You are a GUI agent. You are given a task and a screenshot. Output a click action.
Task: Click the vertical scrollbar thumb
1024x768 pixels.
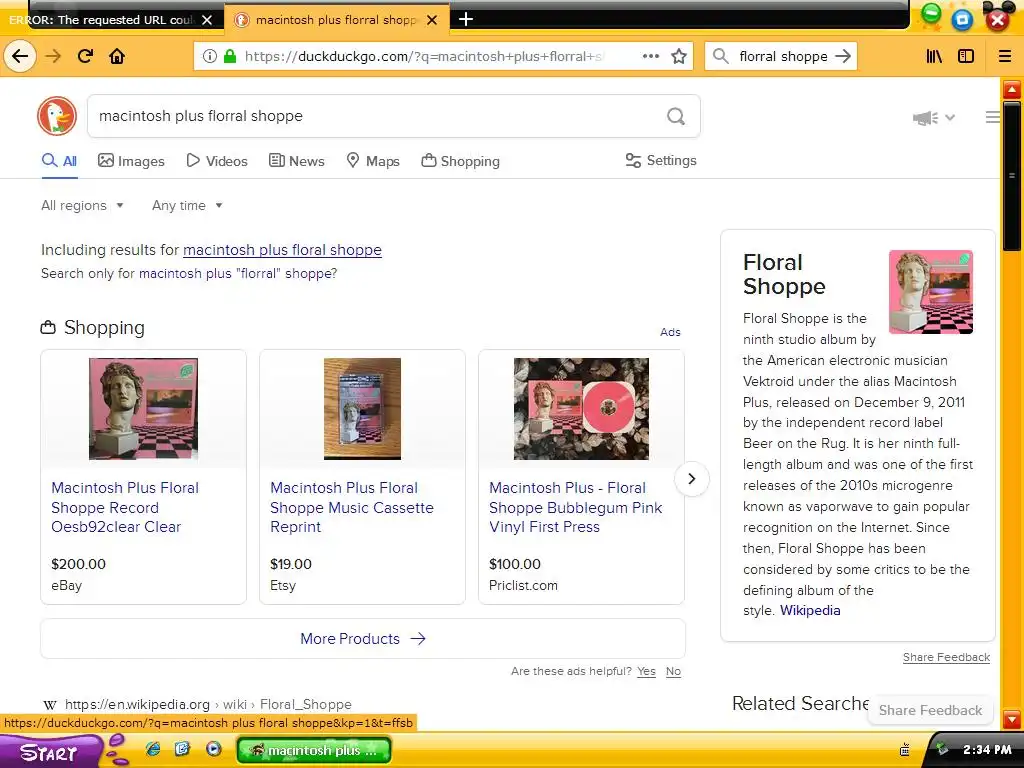[1012, 175]
